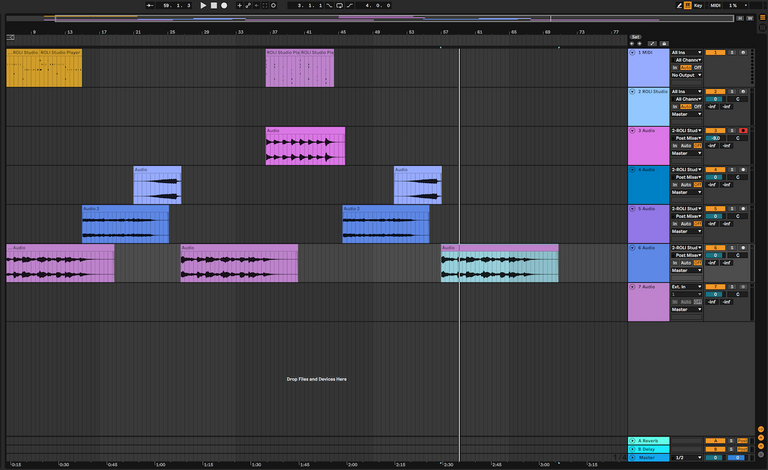Viewport: 768px width, 470px height.
Task: Toggle Loop switch in transport
Action: pos(339,5)
